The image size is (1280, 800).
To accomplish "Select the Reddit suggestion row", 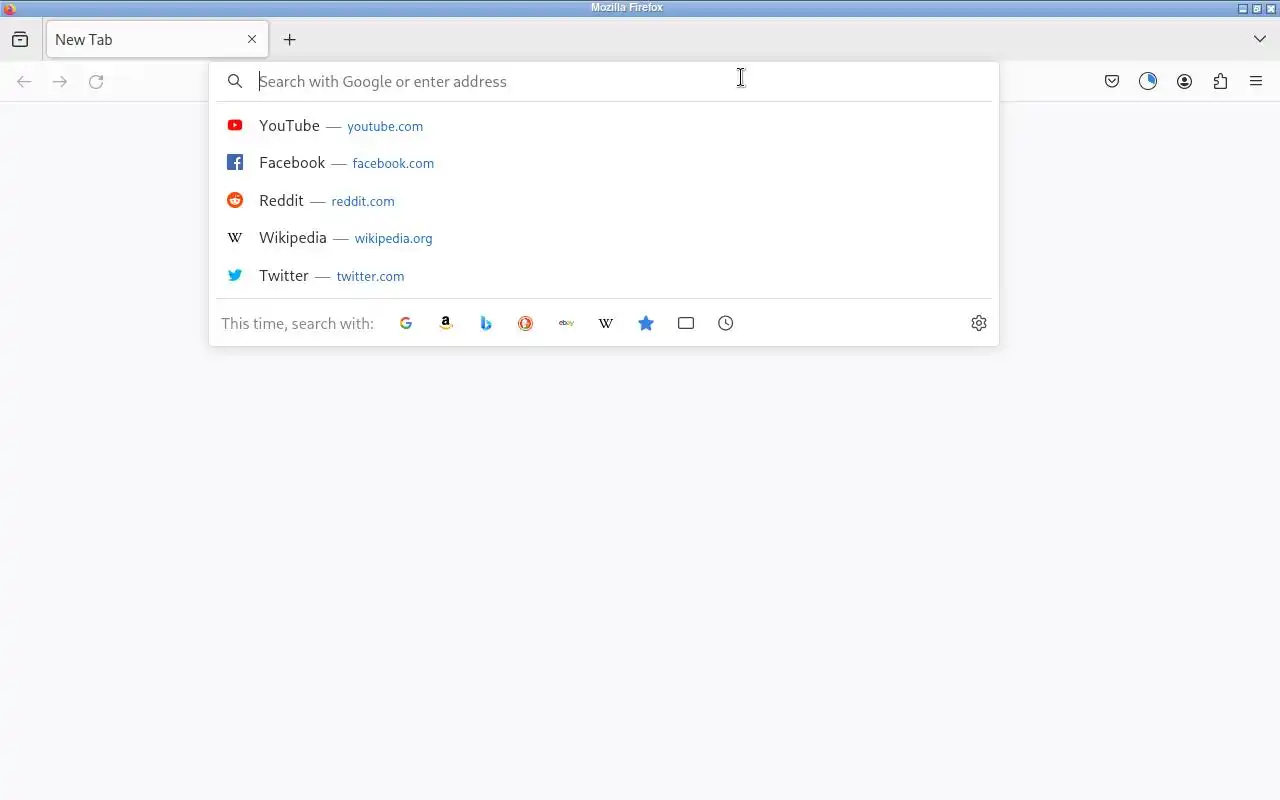I will 604,201.
